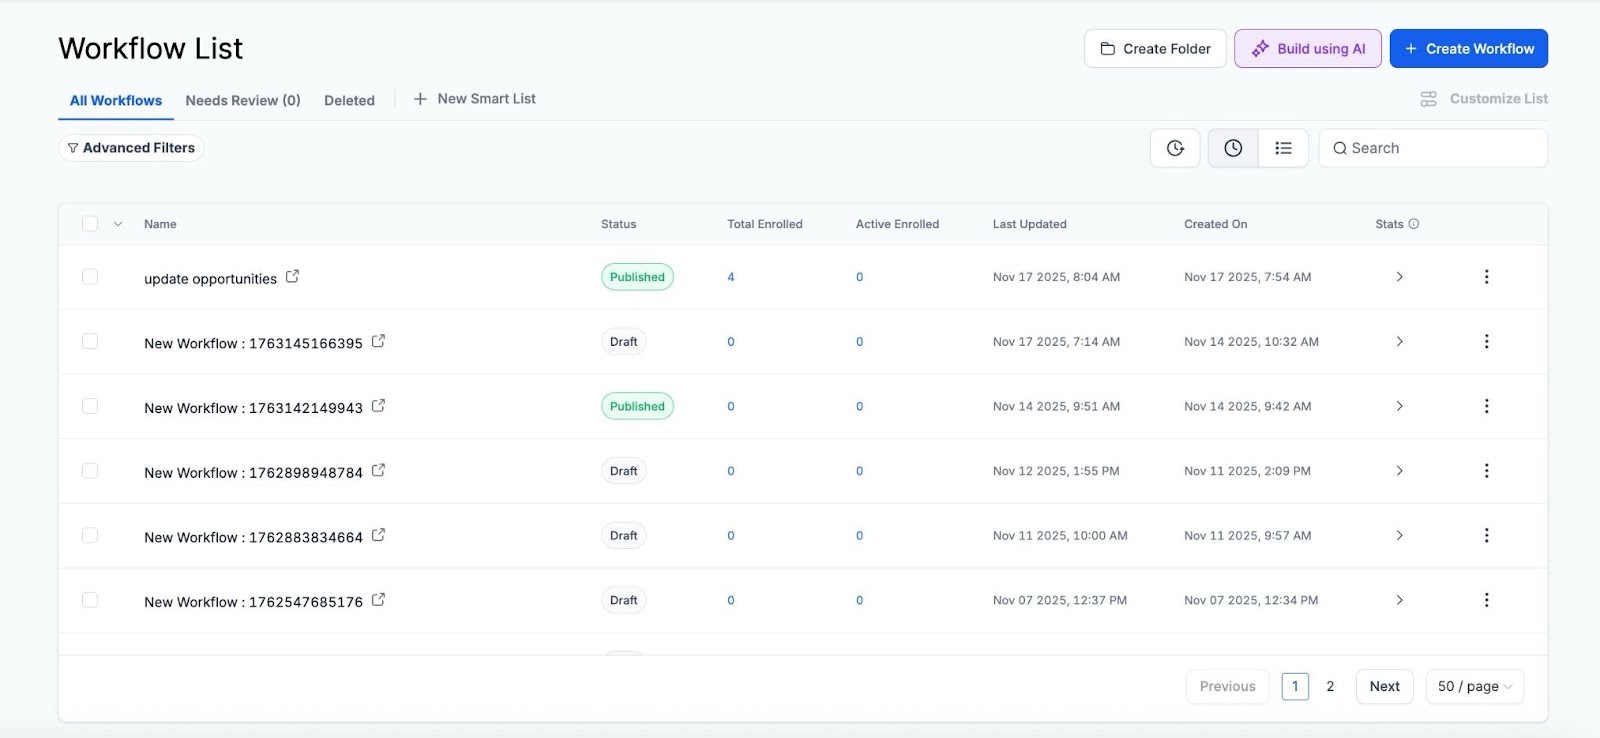This screenshot has height=738, width=1600.
Task: Tick the checkbox for update opportunities
Action: (90, 277)
